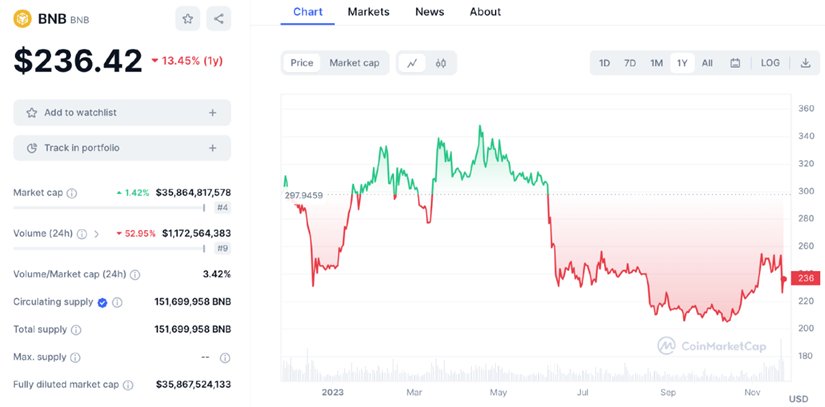
Task: Click the pie icon in Track in portfolio
Action: click(x=32, y=148)
